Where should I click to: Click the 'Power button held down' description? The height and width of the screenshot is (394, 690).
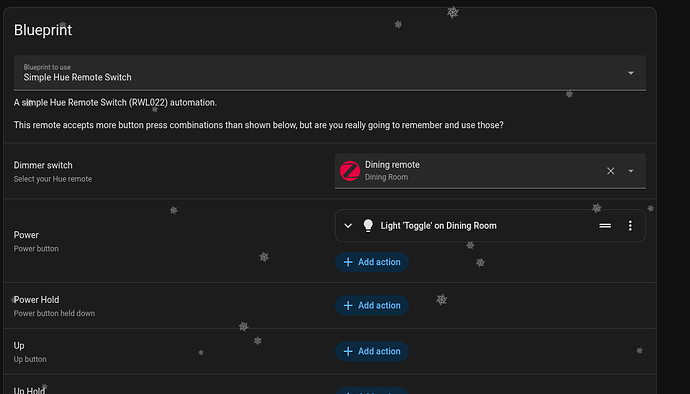click(54, 313)
